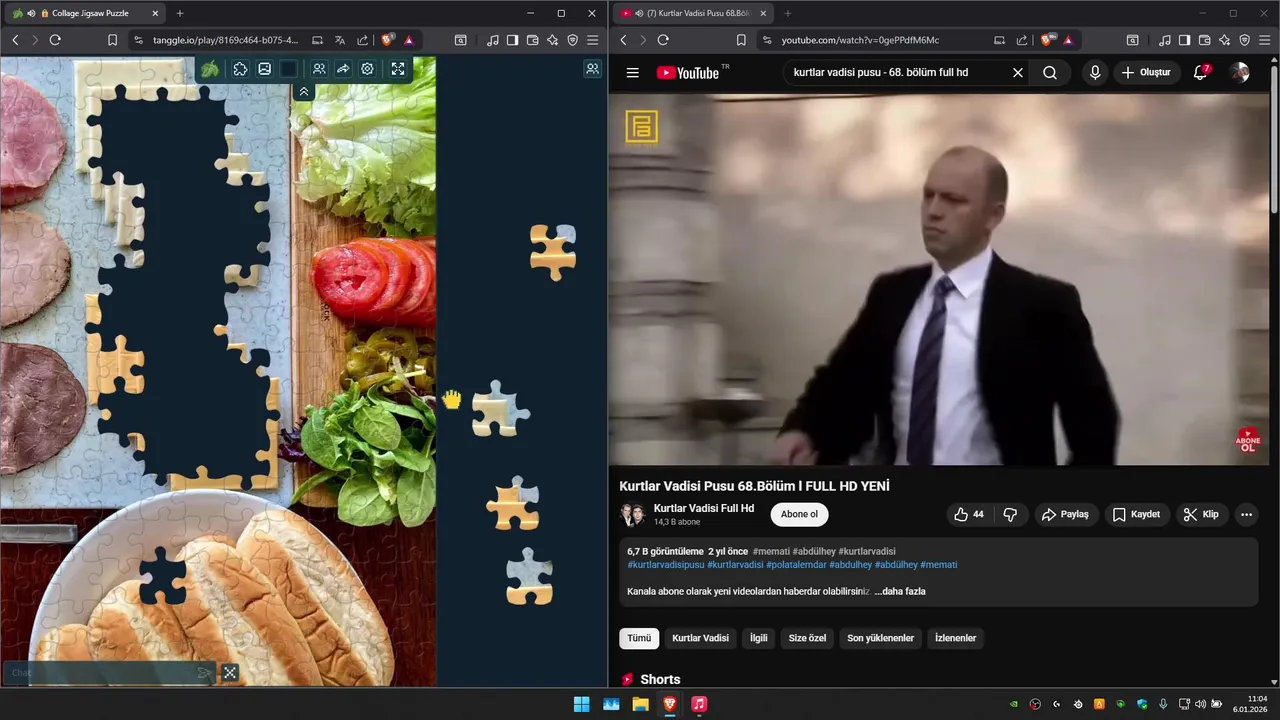Screen dimensions: 1280x720
Task: Collapse the Tanggle toolbar with the chevron
Action: click(304, 91)
